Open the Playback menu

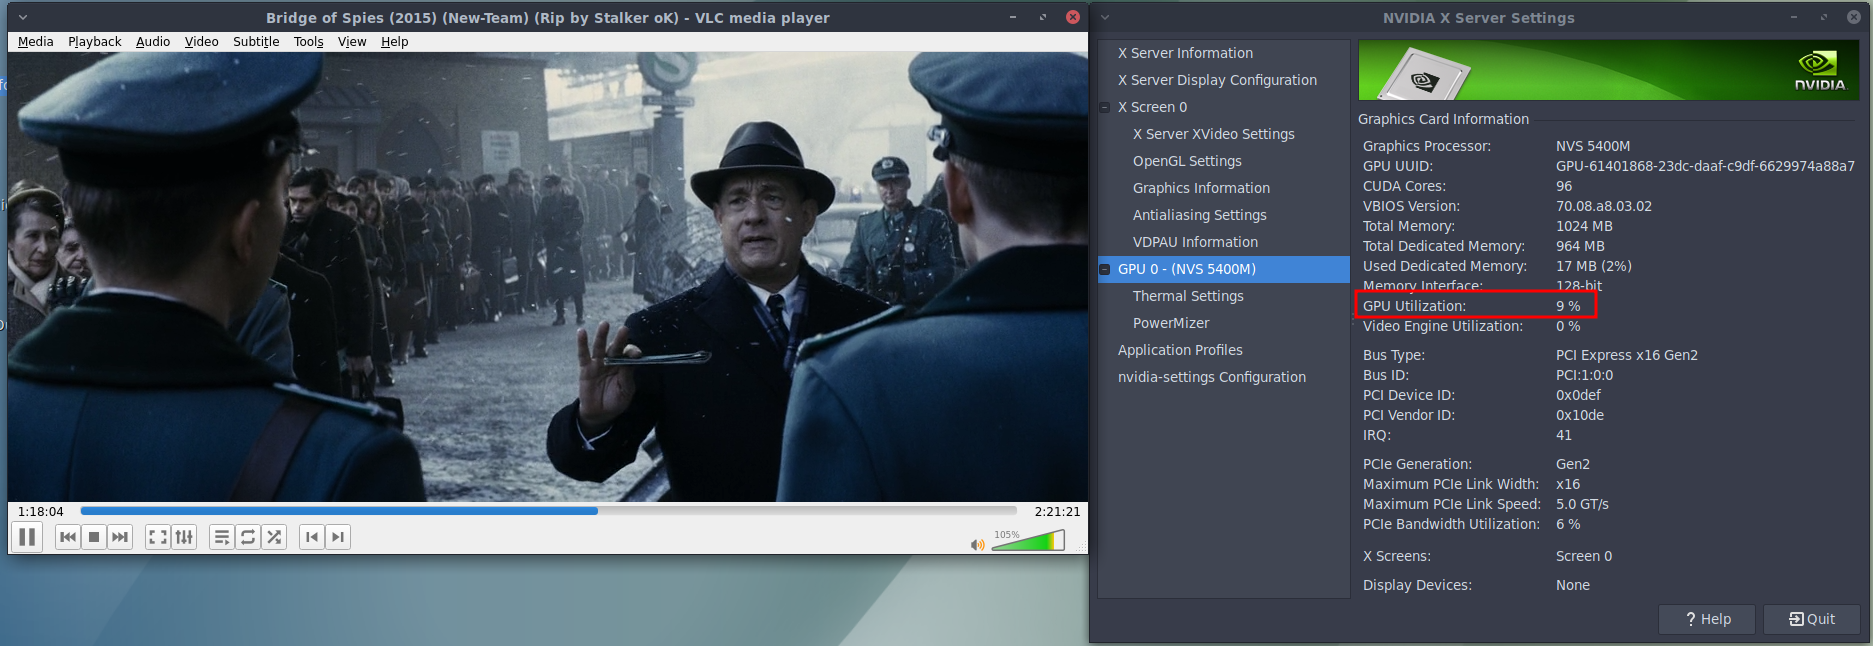[94, 41]
